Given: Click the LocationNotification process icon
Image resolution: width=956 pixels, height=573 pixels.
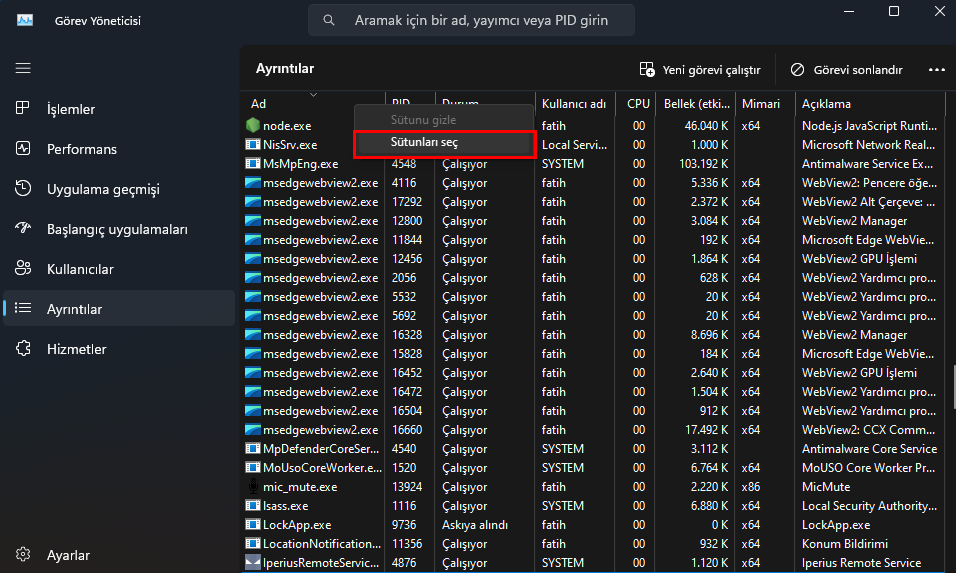Looking at the screenshot, I should [252, 543].
